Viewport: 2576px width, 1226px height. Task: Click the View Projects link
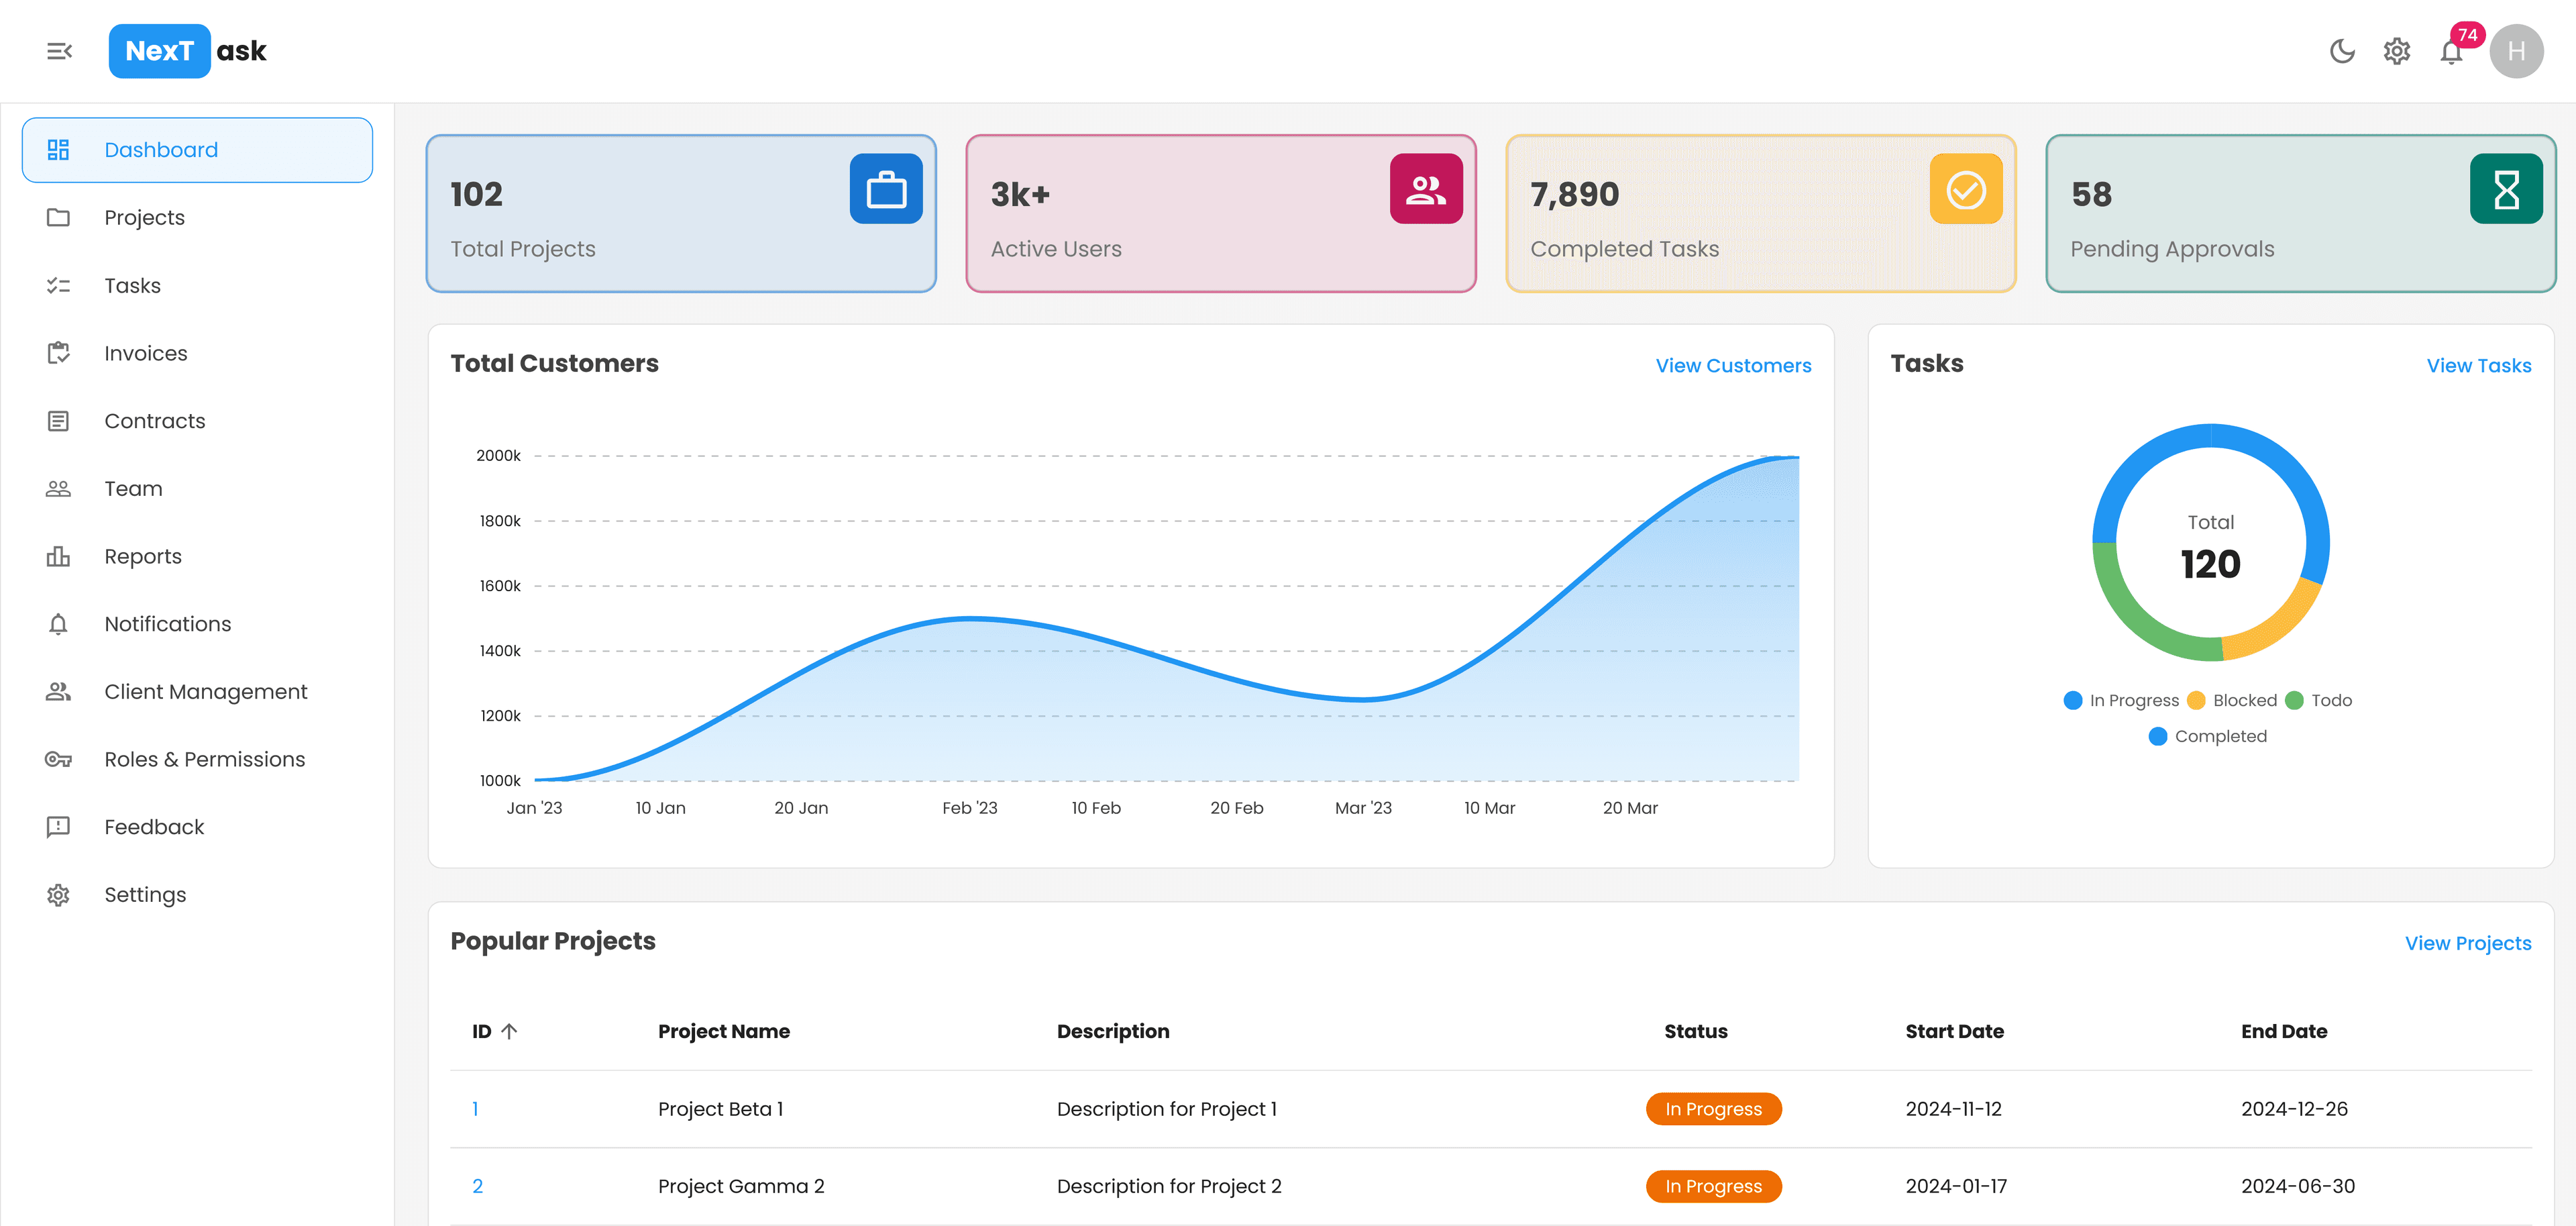(2467, 942)
